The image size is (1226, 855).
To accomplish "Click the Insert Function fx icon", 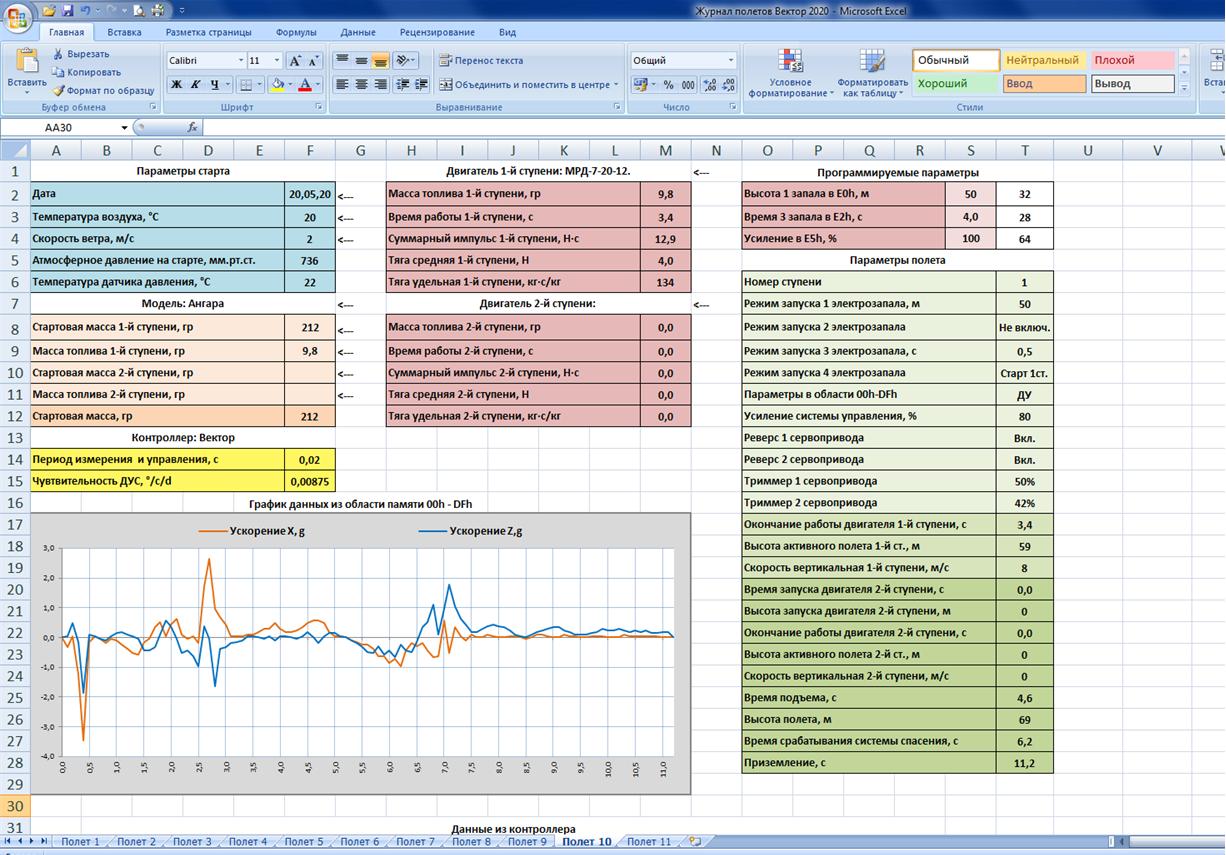I will pos(192,128).
